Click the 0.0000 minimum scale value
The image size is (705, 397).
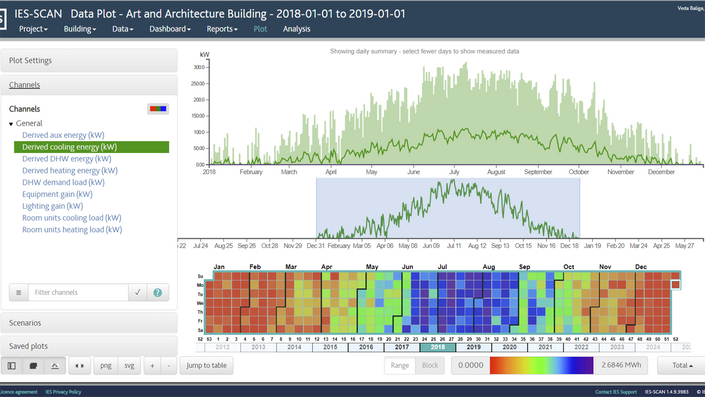[470, 366]
